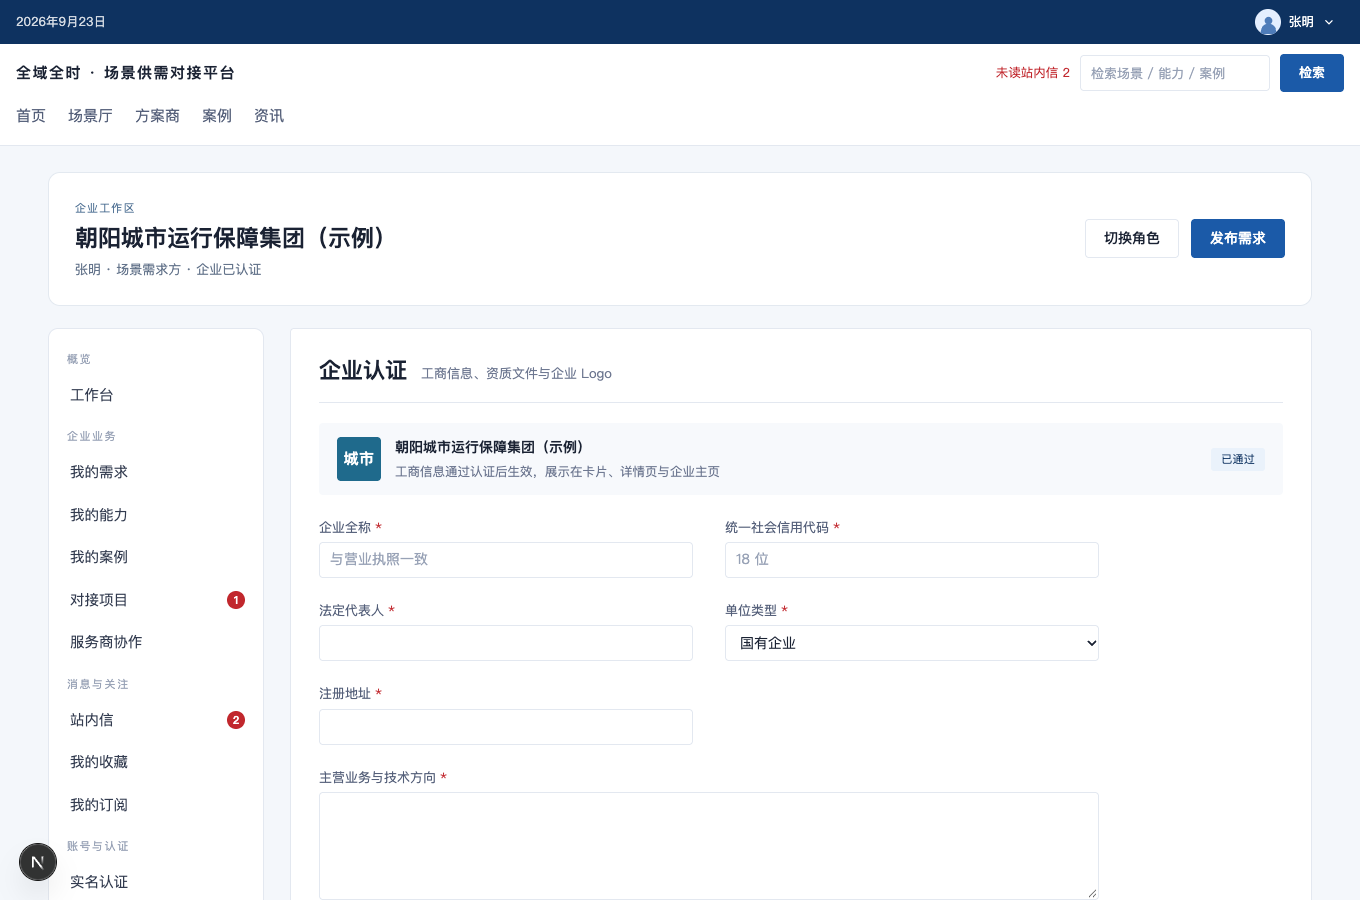The width and height of the screenshot is (1360, 900).
Task: Open 服务商协作 in the sidebar
Action: tap(156, 642)
